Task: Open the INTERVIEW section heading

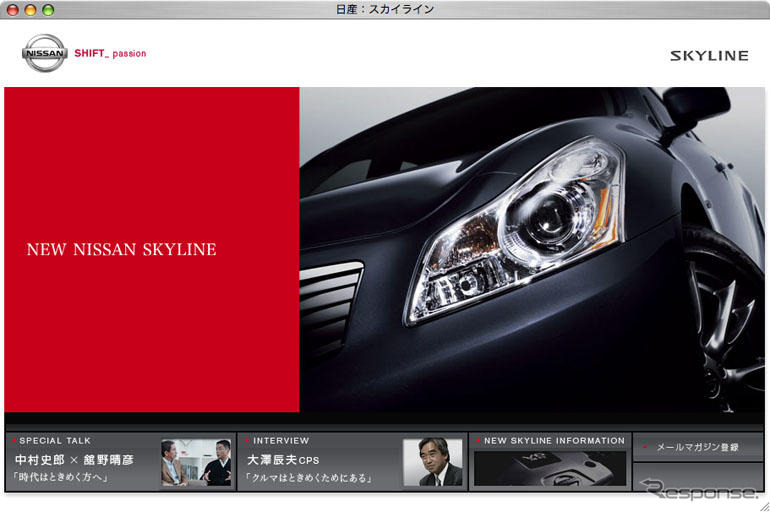Action: (x=281, y=441)
